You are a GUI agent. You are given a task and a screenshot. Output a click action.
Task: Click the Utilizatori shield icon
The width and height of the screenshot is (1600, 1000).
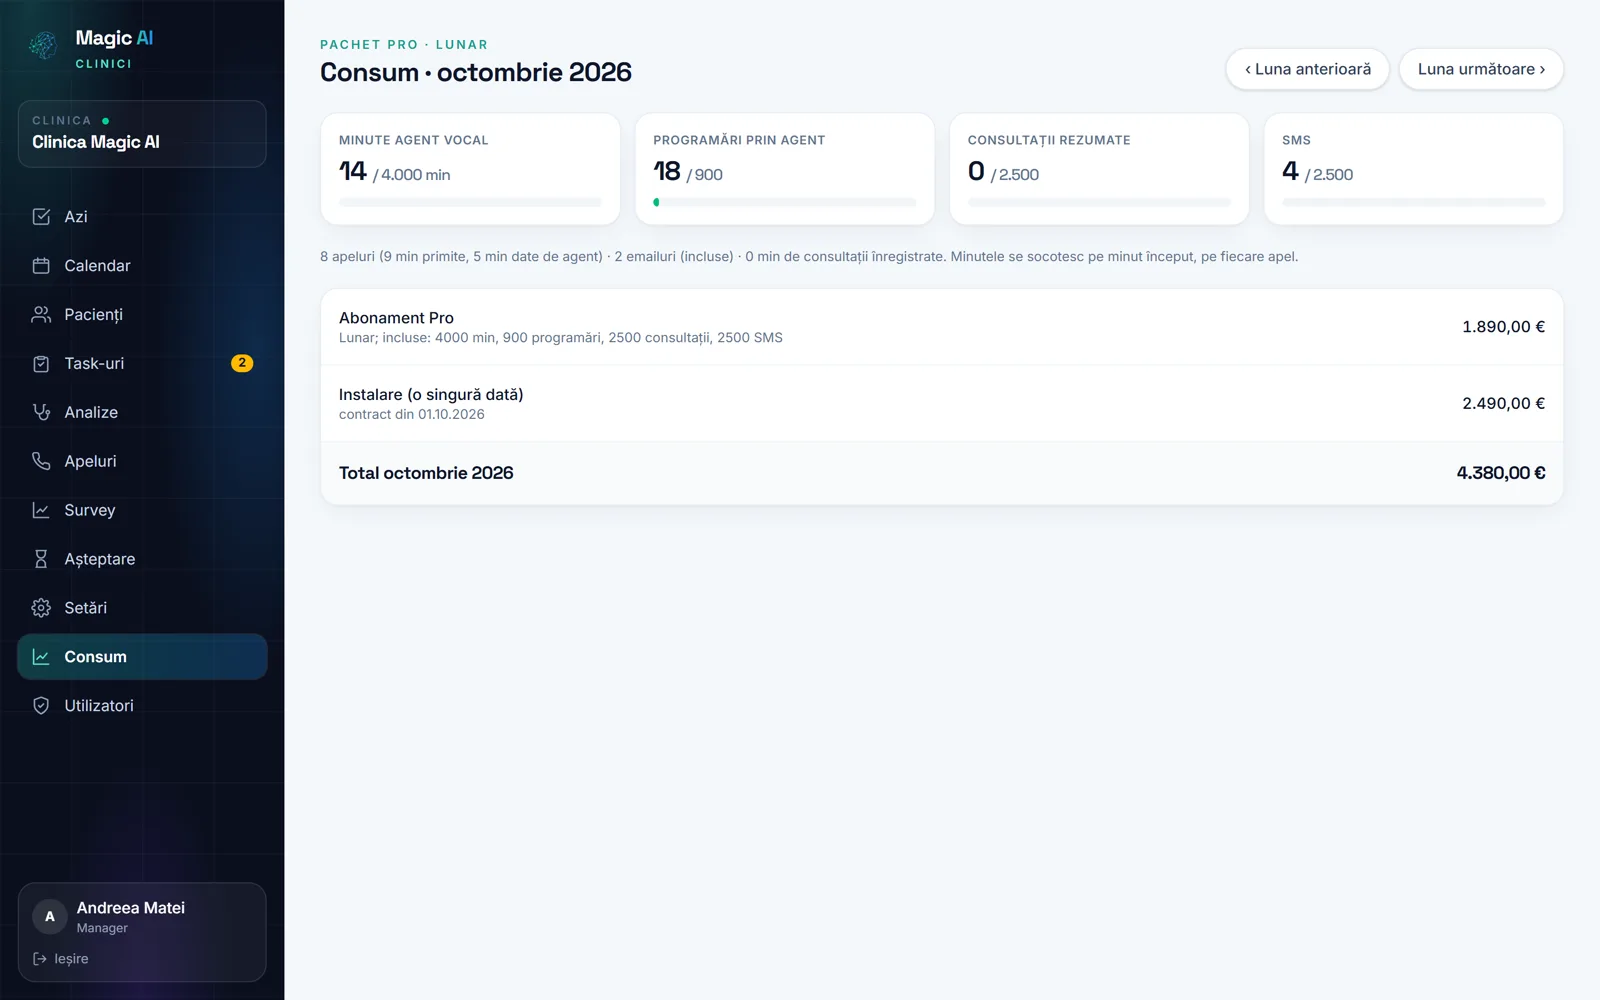click(41, 706)
